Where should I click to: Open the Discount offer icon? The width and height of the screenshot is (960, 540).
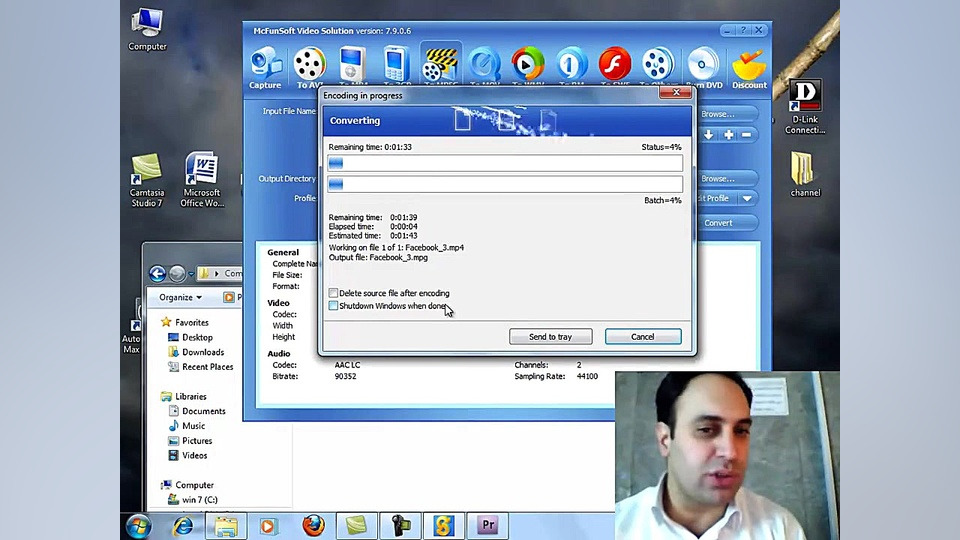pos(749,69)
